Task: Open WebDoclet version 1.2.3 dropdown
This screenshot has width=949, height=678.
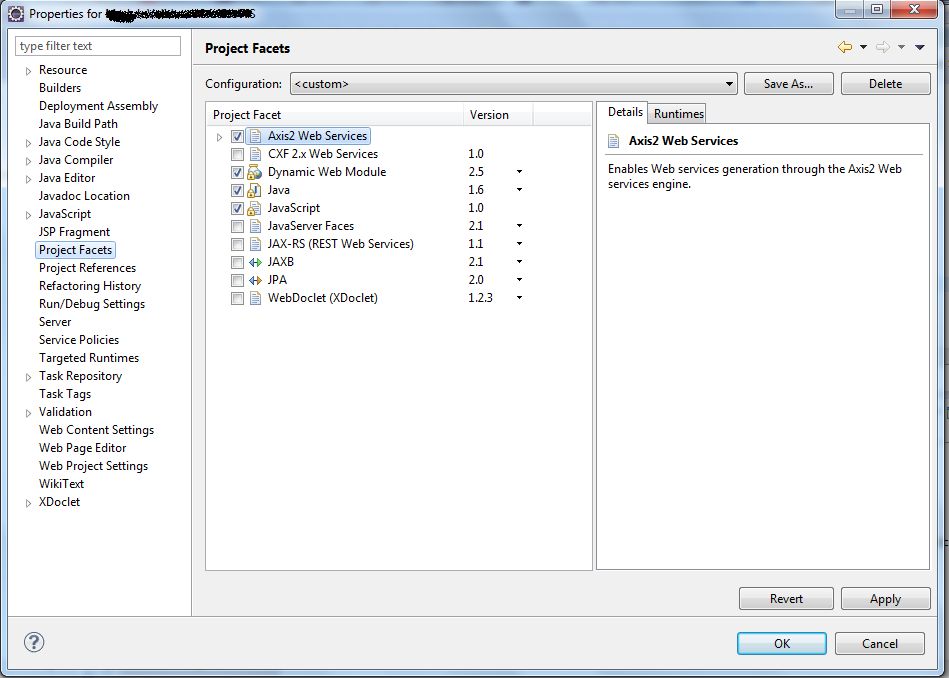Action: click(x=519, y=298)
